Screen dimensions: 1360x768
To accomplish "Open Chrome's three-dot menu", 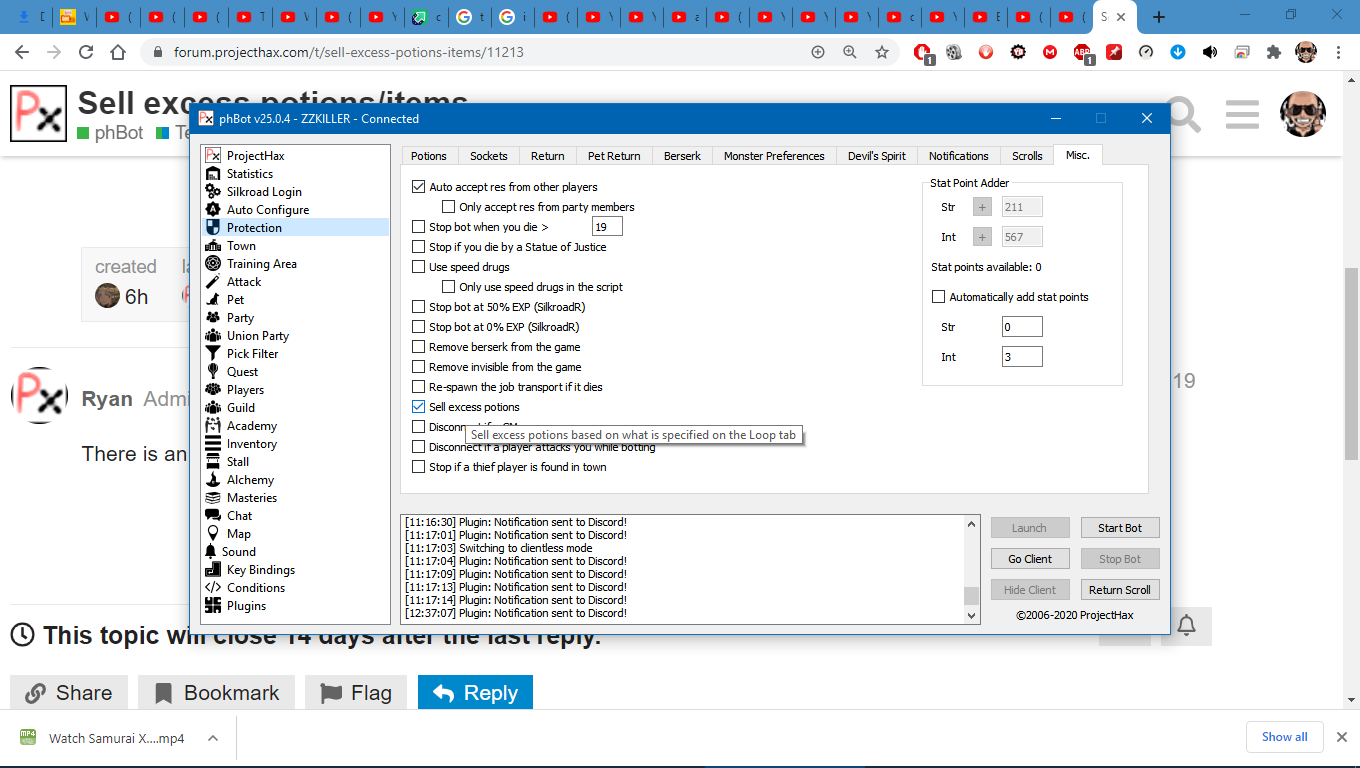I will point(1339,52).
